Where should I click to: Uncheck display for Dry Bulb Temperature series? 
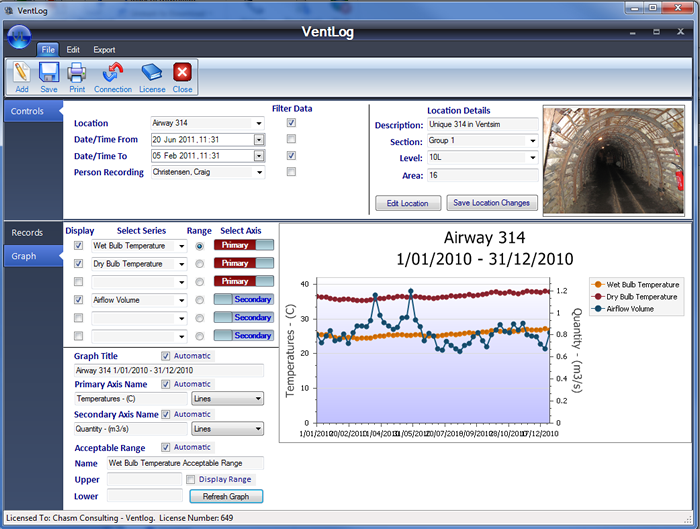point(78,263)
